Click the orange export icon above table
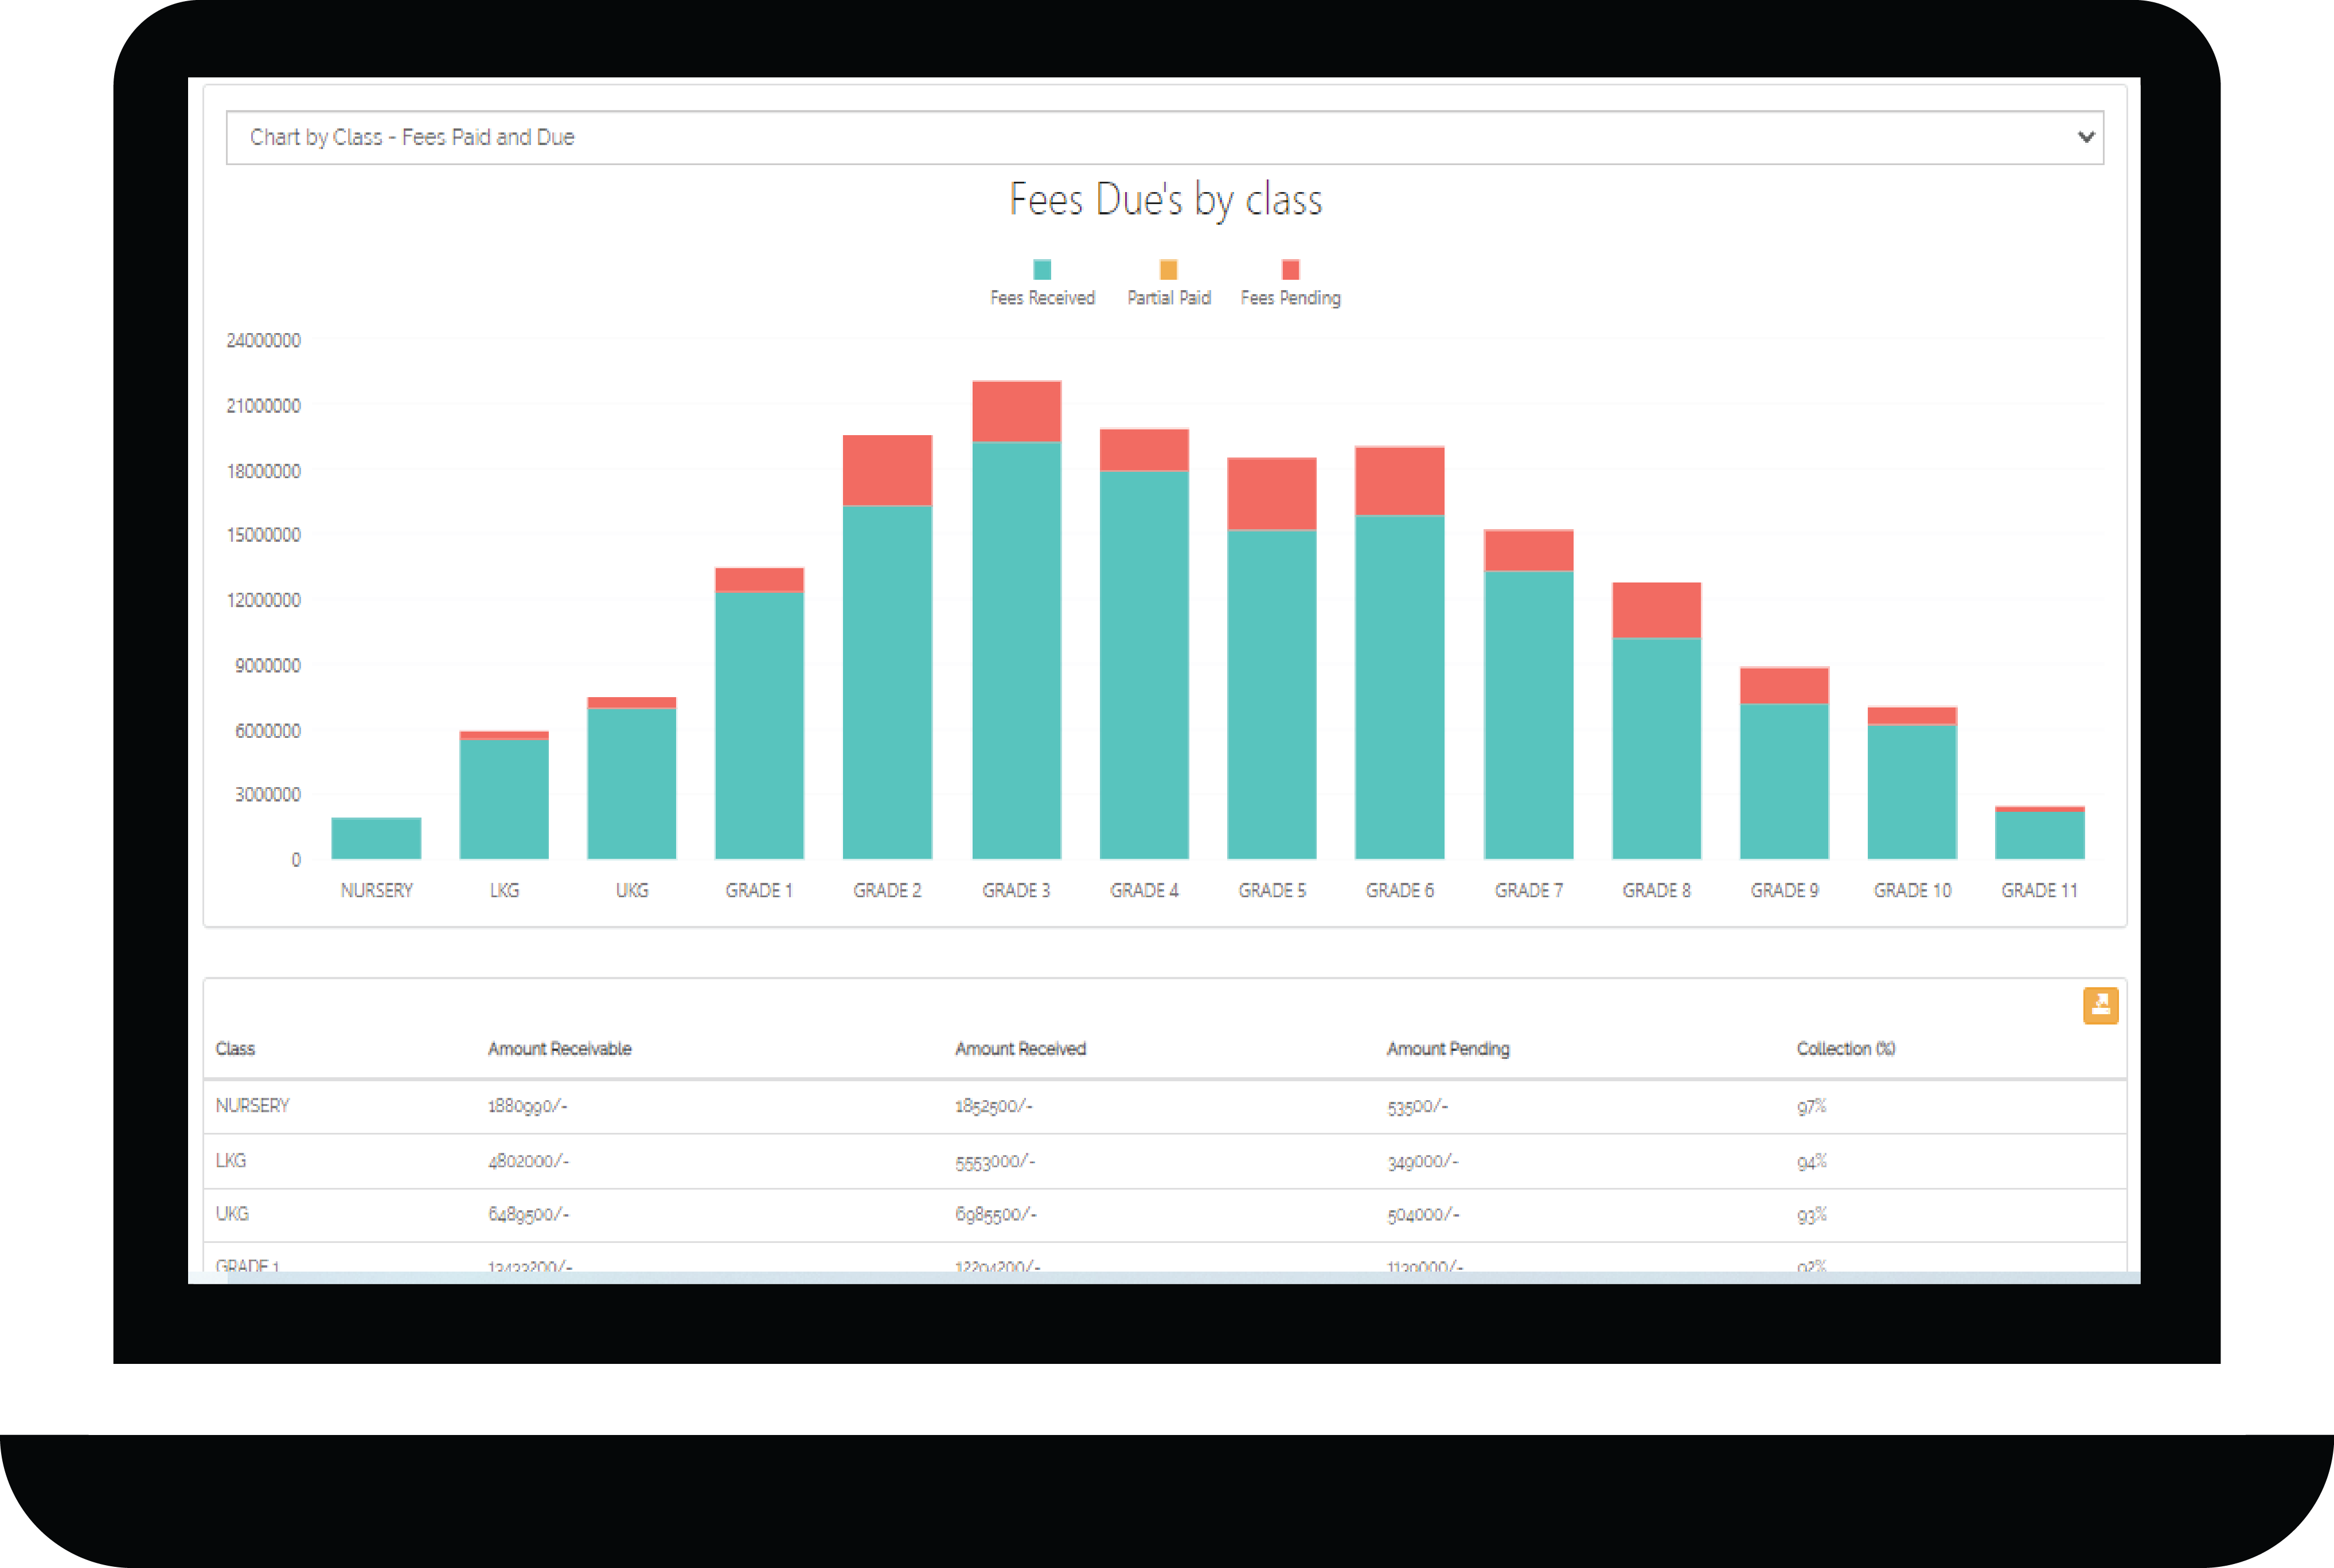2334x1568 pixels. click(x=2100, y=1005)
